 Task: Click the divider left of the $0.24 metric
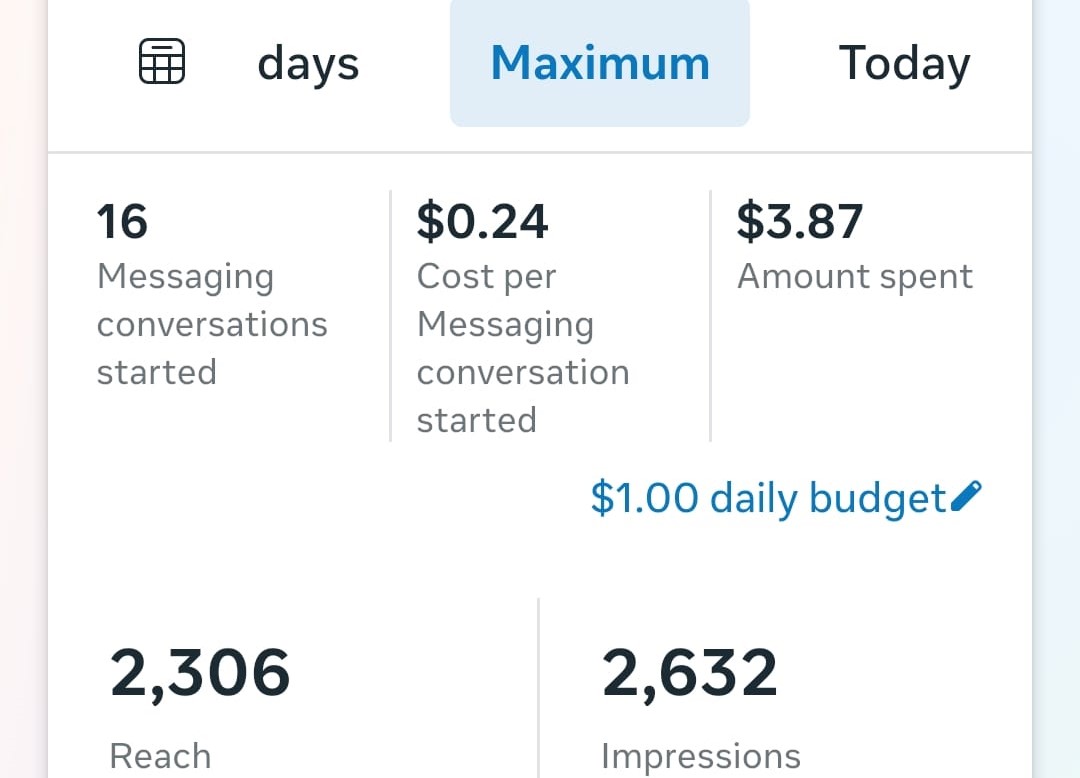(x=390, y=315)
